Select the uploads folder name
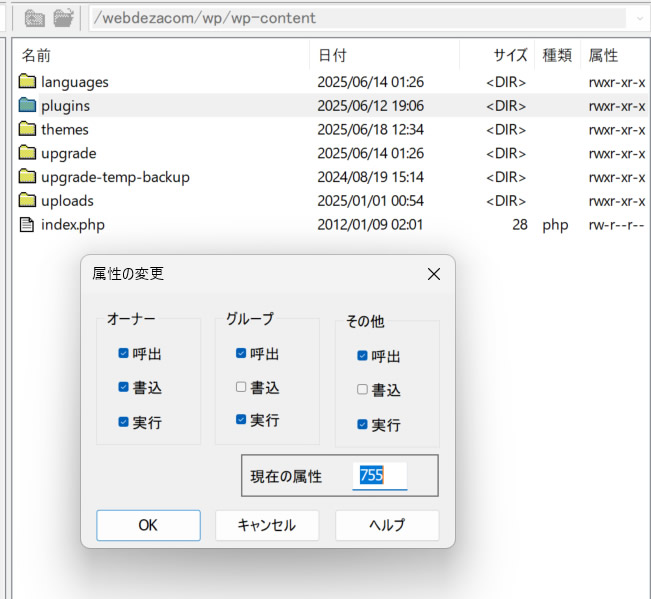 pyautogui.click(x=67, y=201)
